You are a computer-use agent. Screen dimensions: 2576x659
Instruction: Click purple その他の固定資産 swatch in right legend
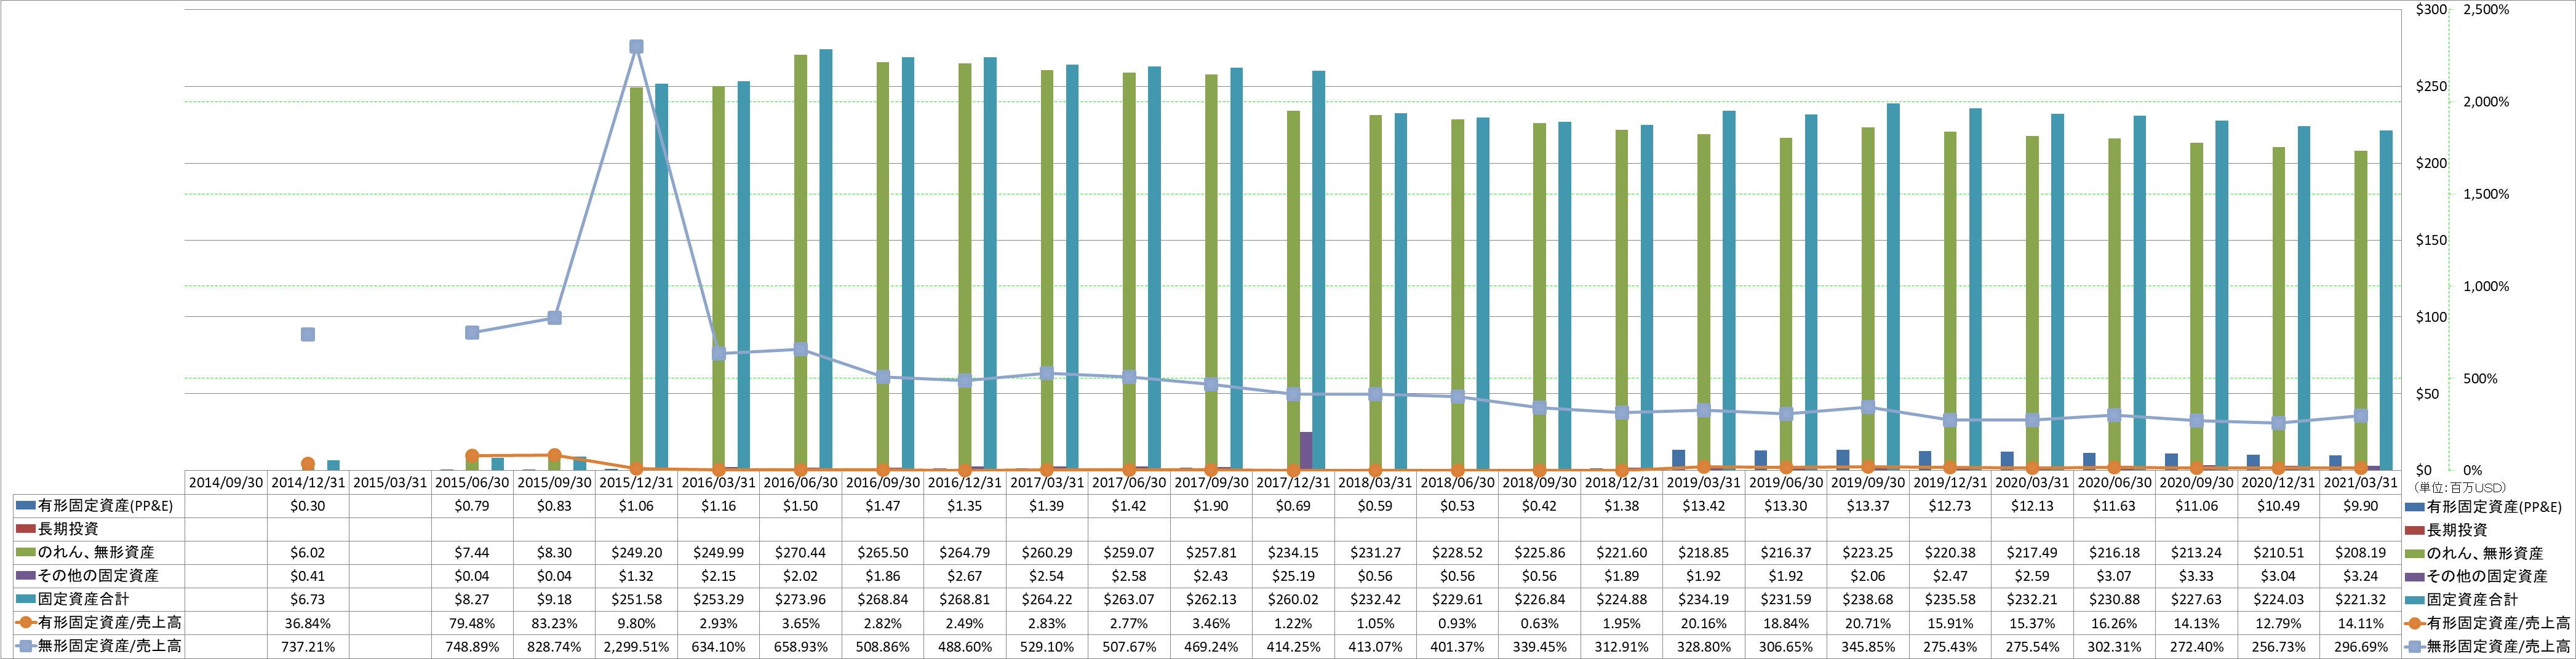coord(2416,576)
